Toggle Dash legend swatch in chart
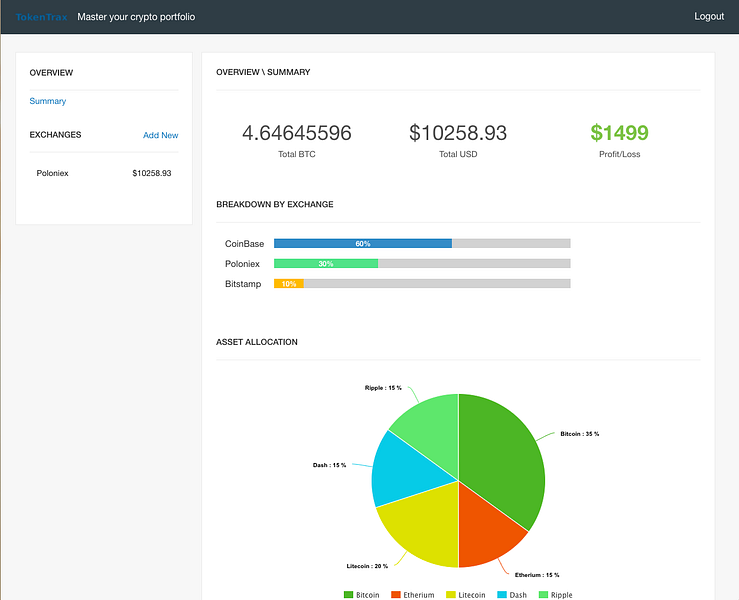This screenshot has height=600, width=739. point(502,595)
